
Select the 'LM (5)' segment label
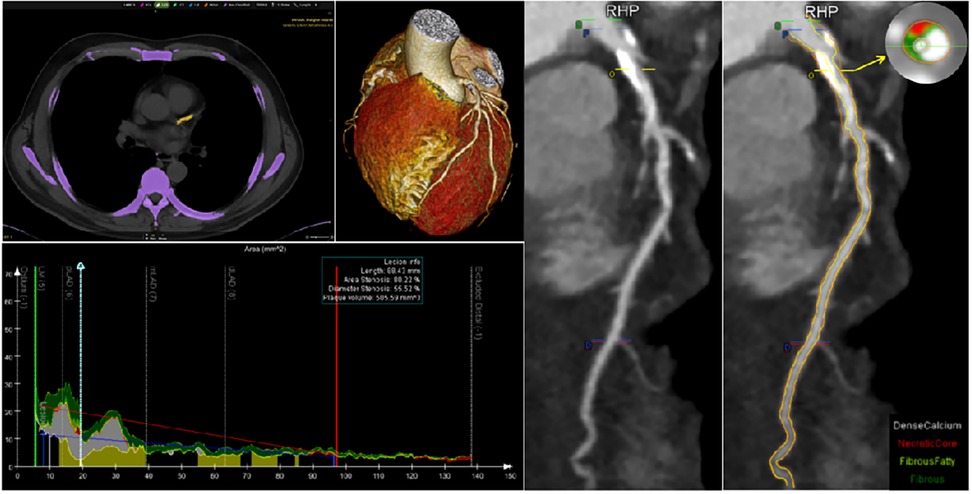point(40,279)
